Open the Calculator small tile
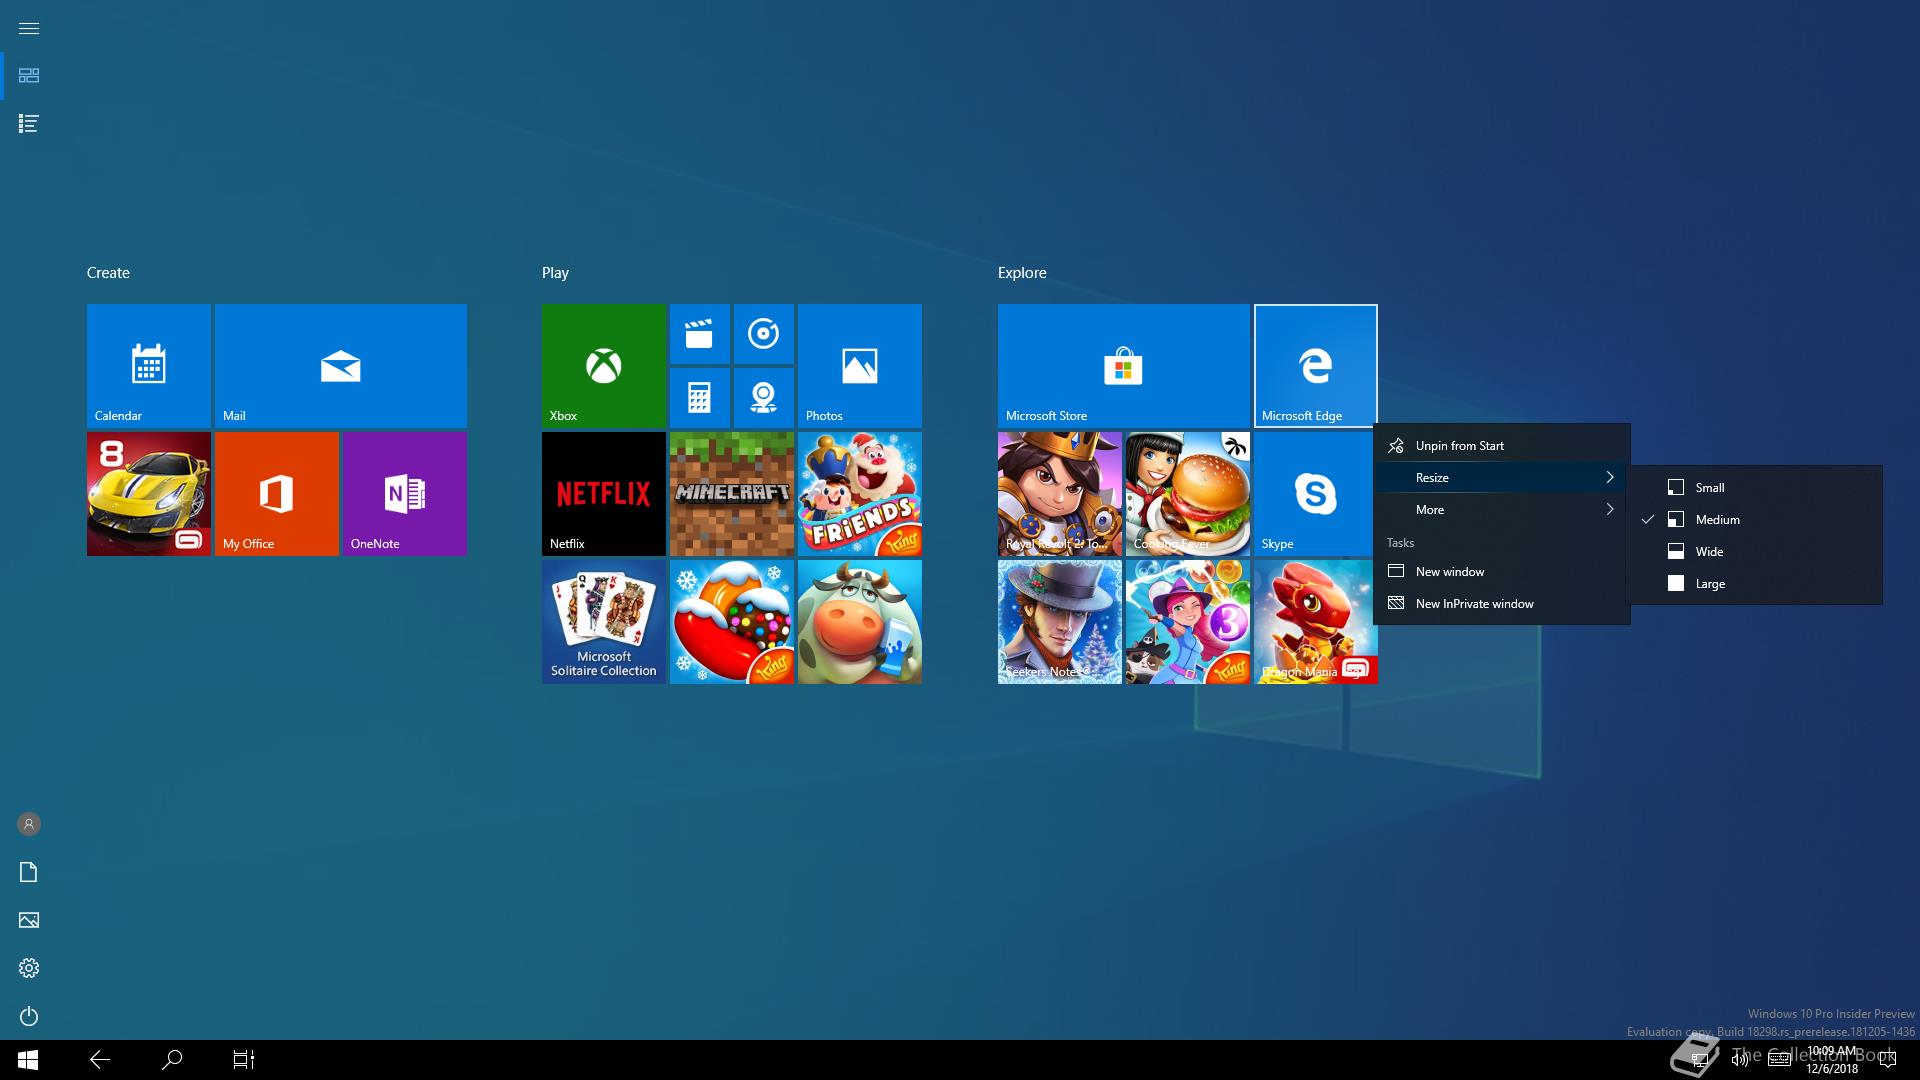Screen dimensions: 1920x1080 [x=699, y=398]
